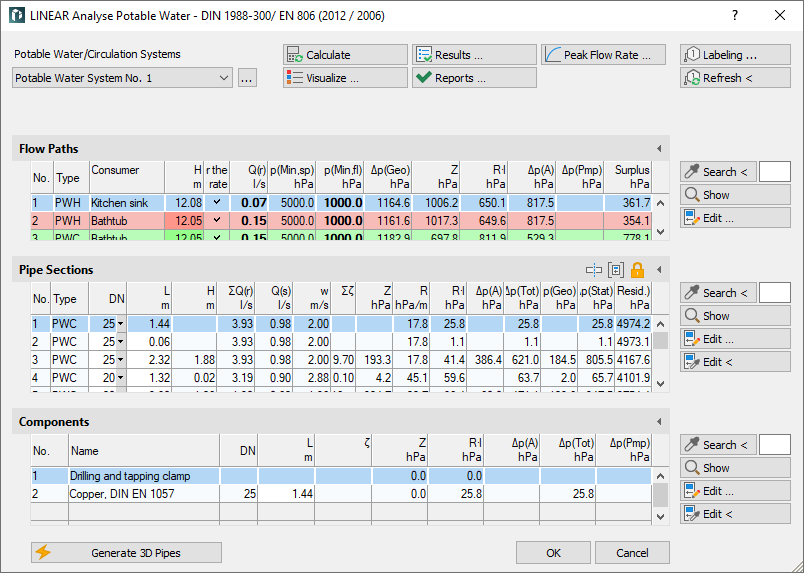
Task: Select the Kitchen sink flow path row
Action: [x=341, y=203]
